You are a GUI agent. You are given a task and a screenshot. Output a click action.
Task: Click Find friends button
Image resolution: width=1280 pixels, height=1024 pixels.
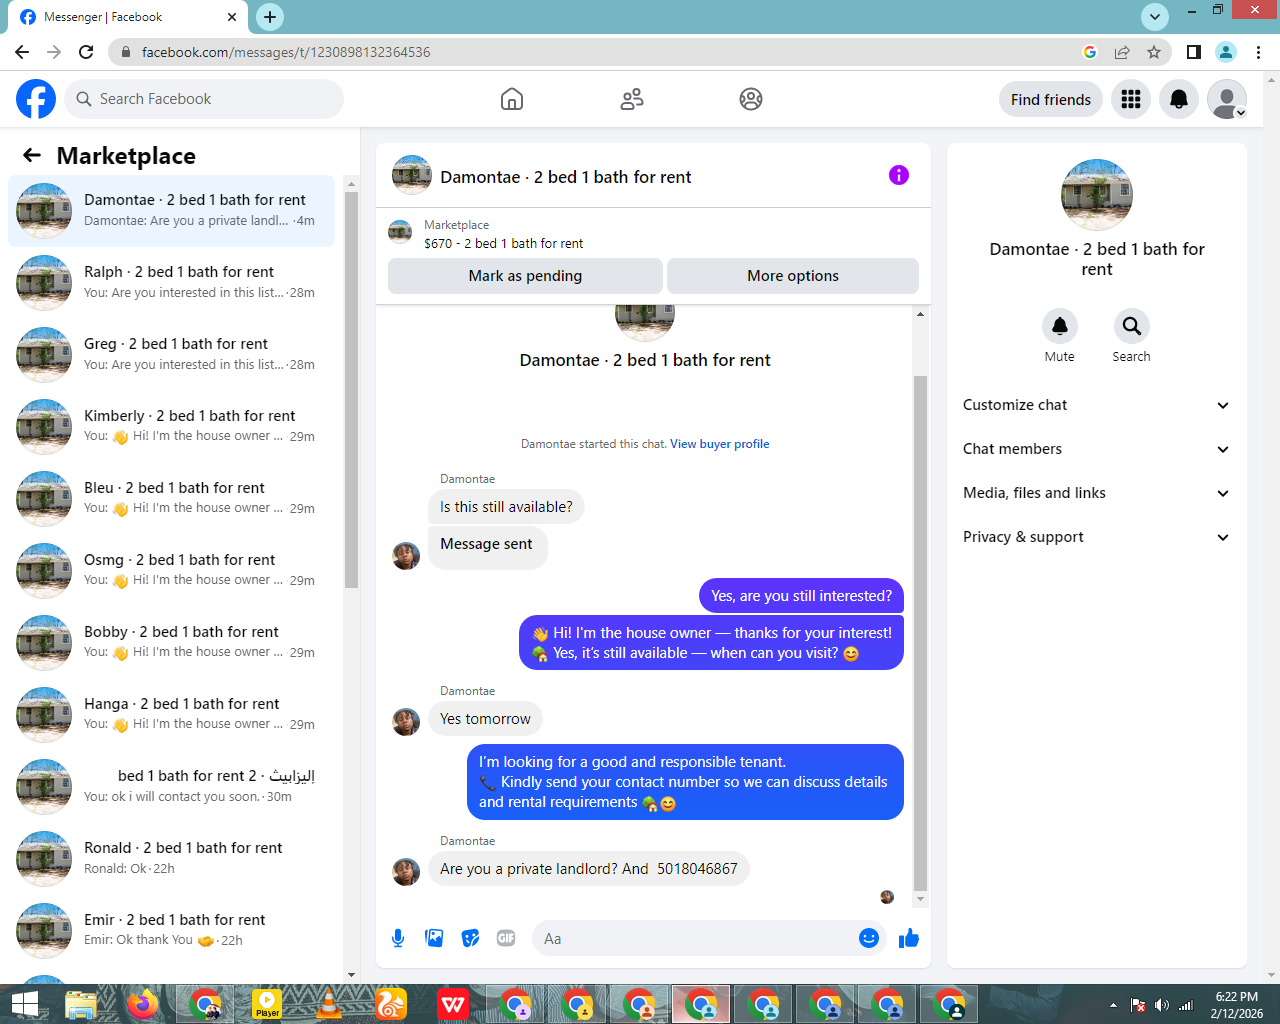click(x=1051, y=99)
